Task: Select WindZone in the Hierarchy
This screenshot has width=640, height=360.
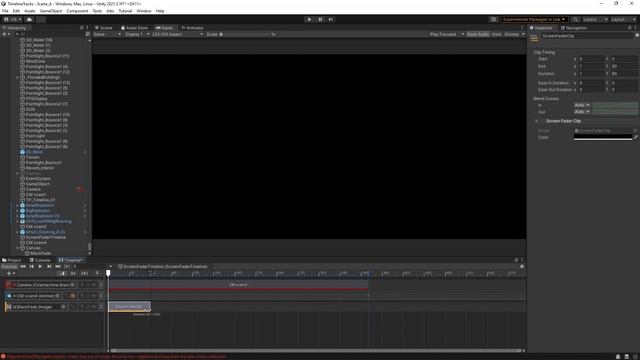Action: 35,61
